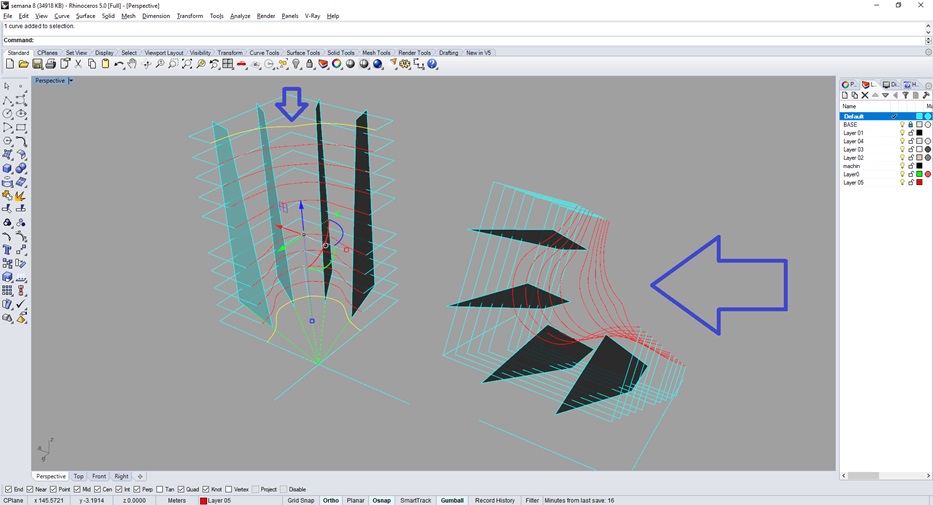Click the green color swatch of Layer0
933x505 pixels.
click(x=919, y=175)
